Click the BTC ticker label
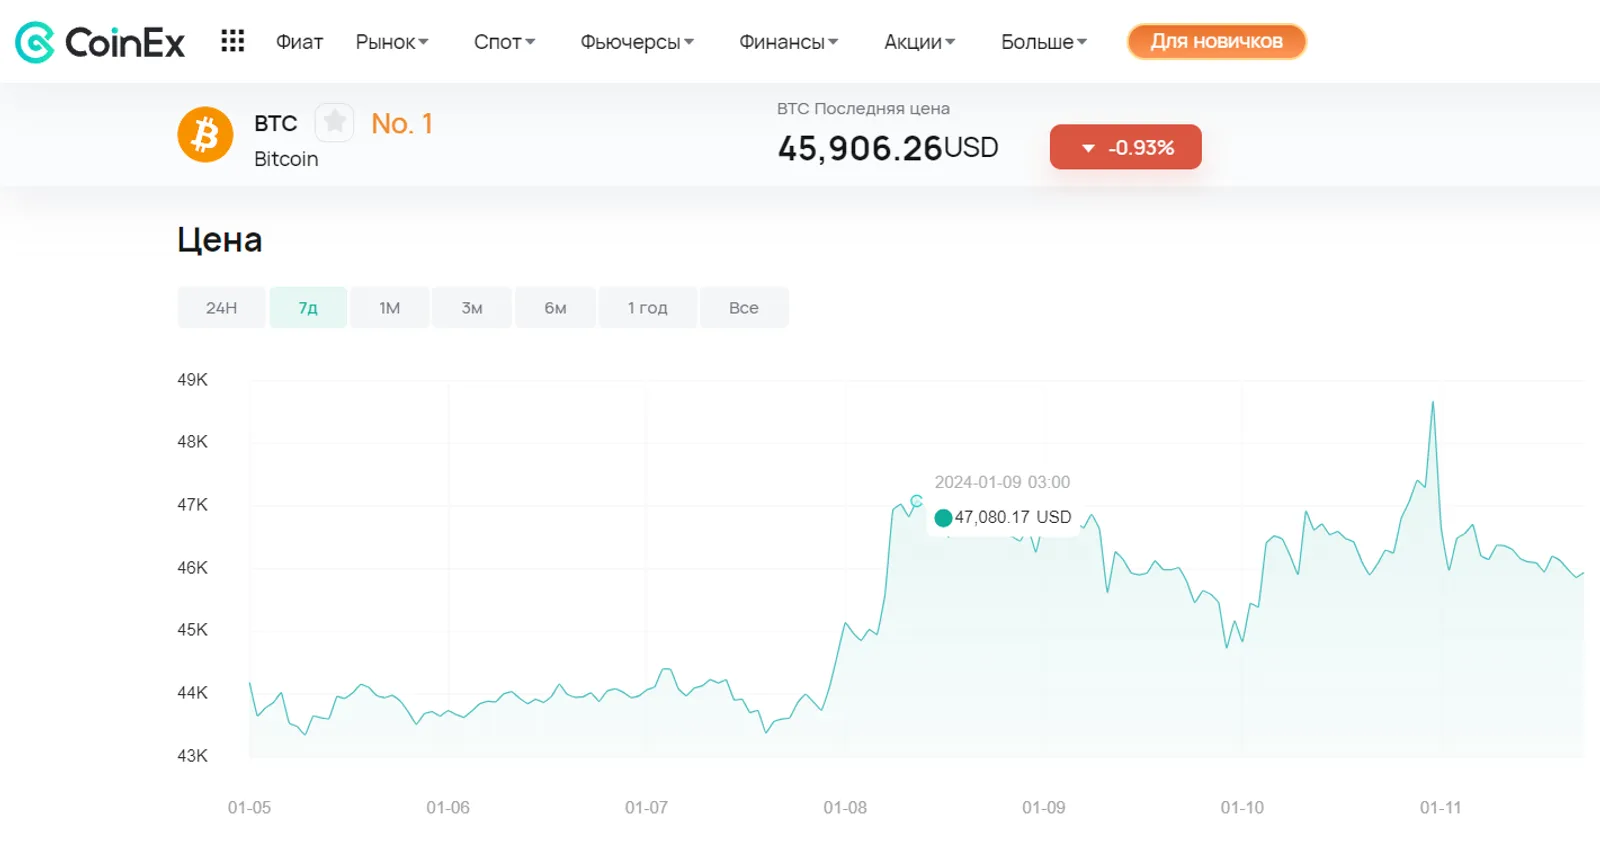 [x=276, y=123]
